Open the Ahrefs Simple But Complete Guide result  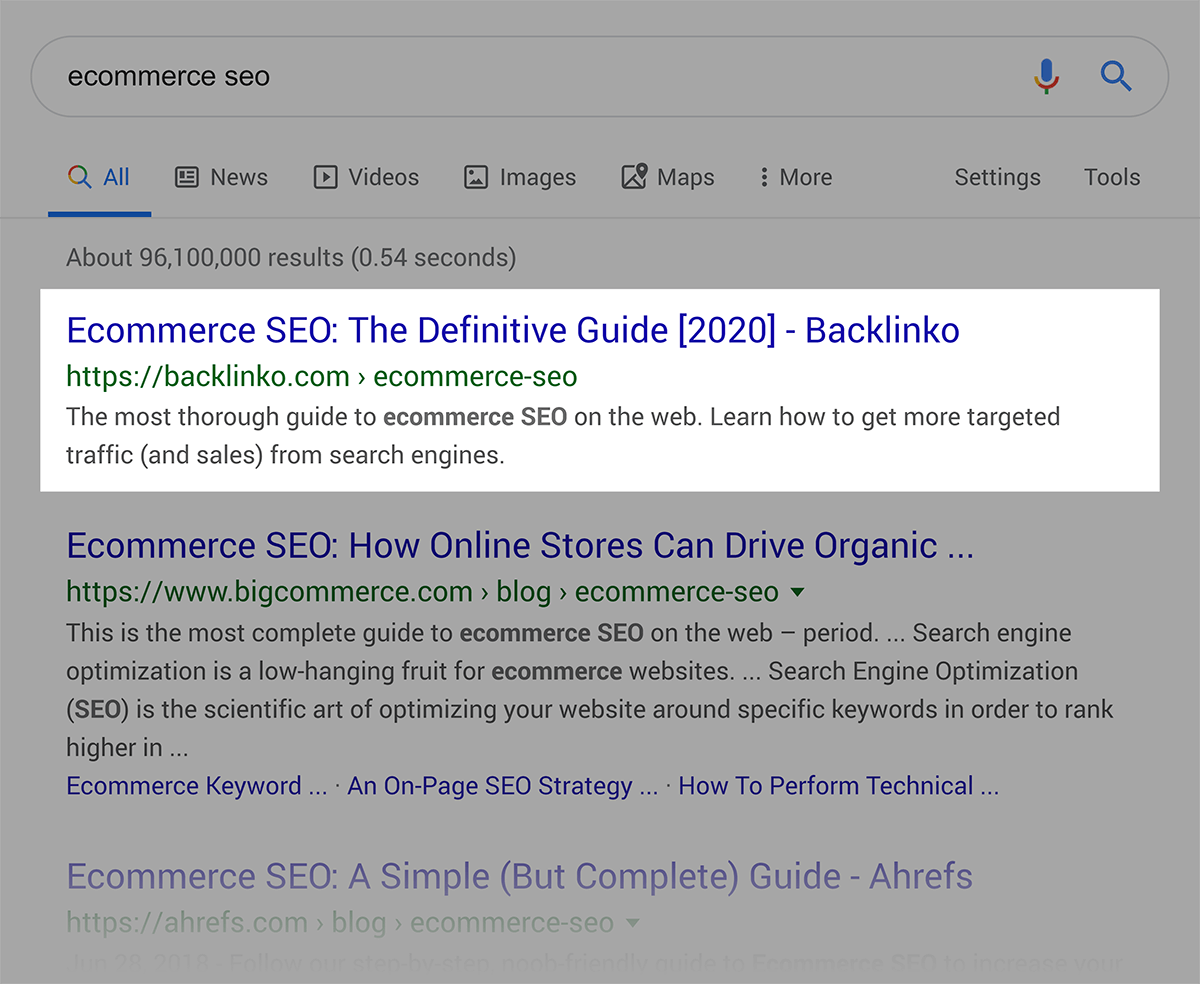pyautogui.click(x=519, y=877)
